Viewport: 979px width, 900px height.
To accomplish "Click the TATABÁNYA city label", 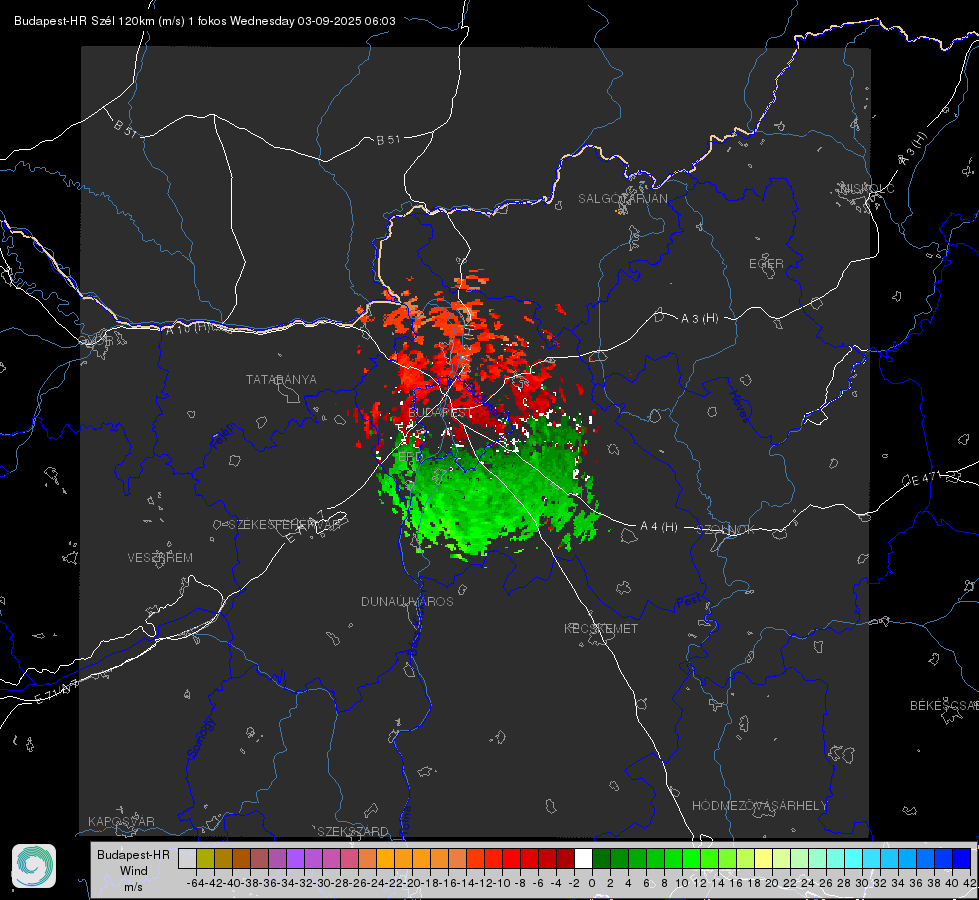I will click(x=281, y=380).
